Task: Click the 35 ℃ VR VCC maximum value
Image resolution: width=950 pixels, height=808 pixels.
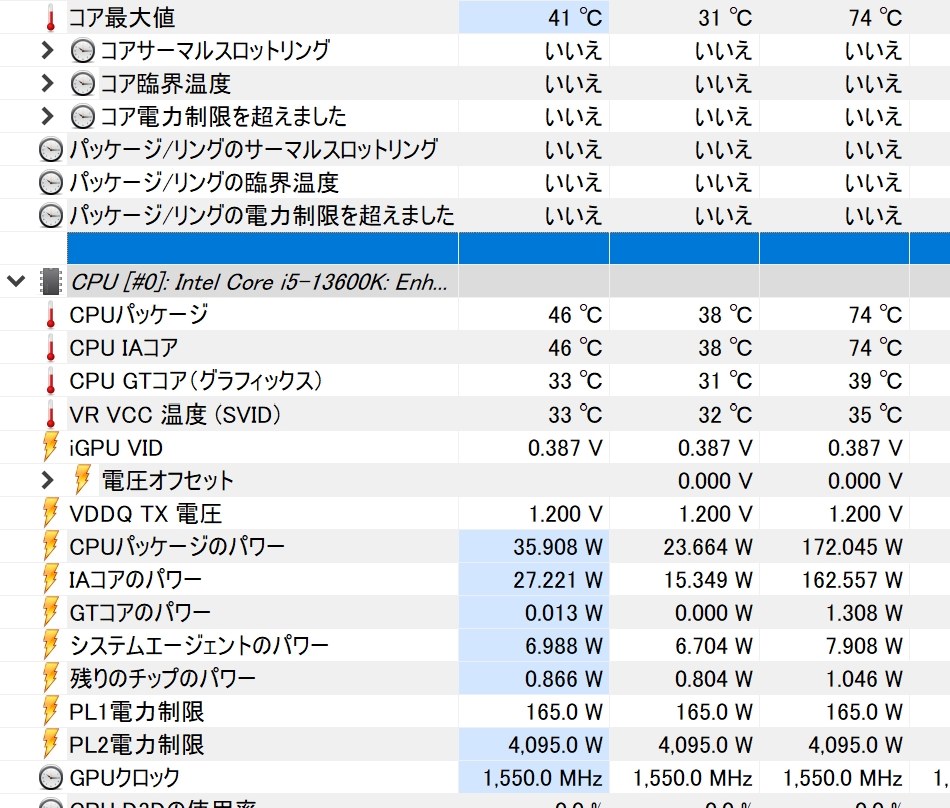Action: (x=875, y=414)
